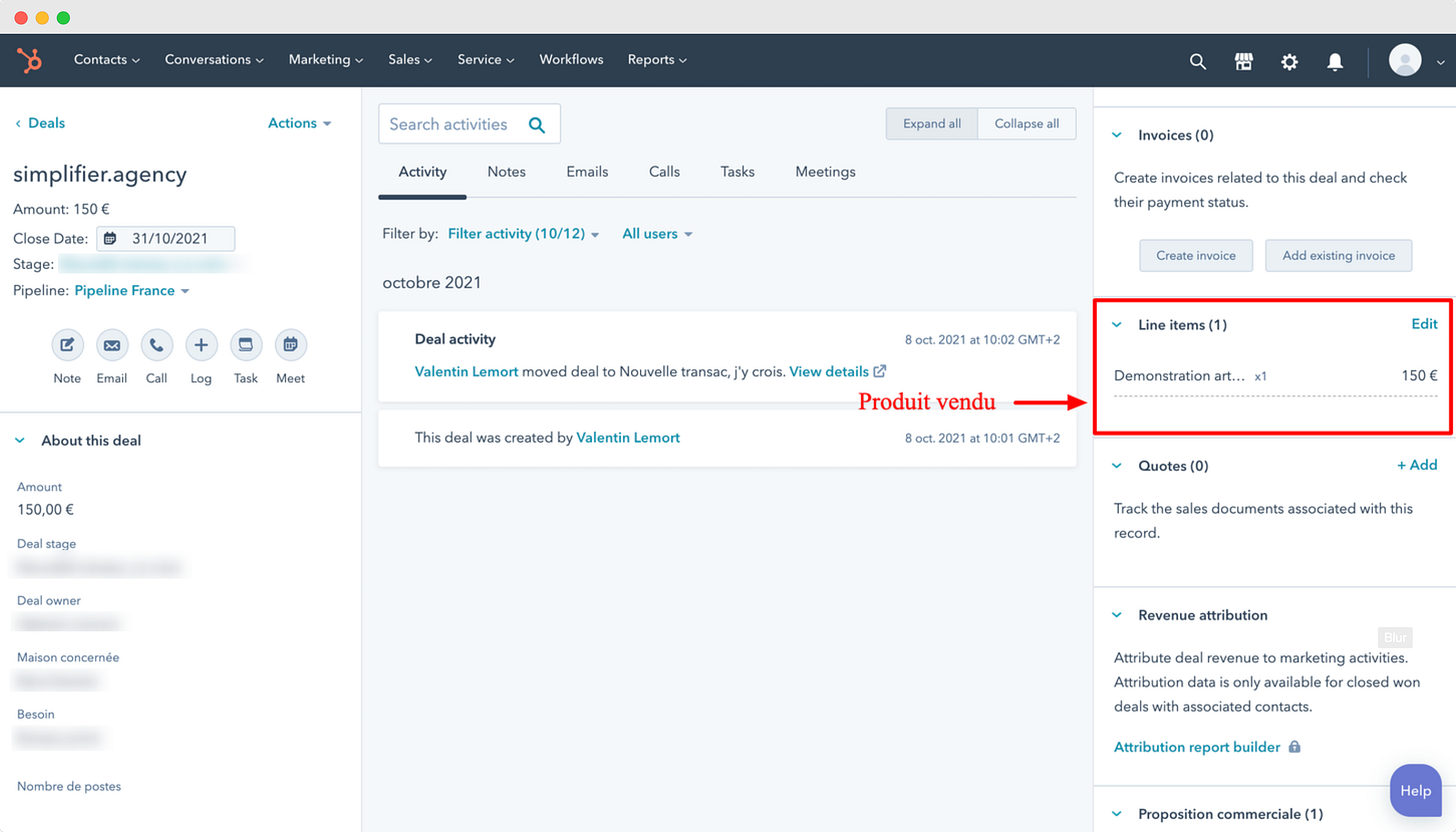Switch to the Emails tab
1456x832 pixels.
(587, 172)
